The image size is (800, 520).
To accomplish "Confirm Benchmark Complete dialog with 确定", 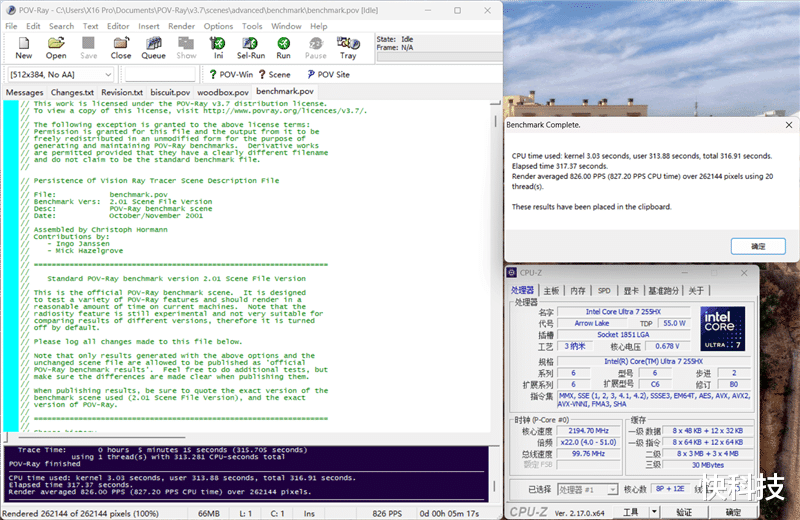I will tap(758, 246).
